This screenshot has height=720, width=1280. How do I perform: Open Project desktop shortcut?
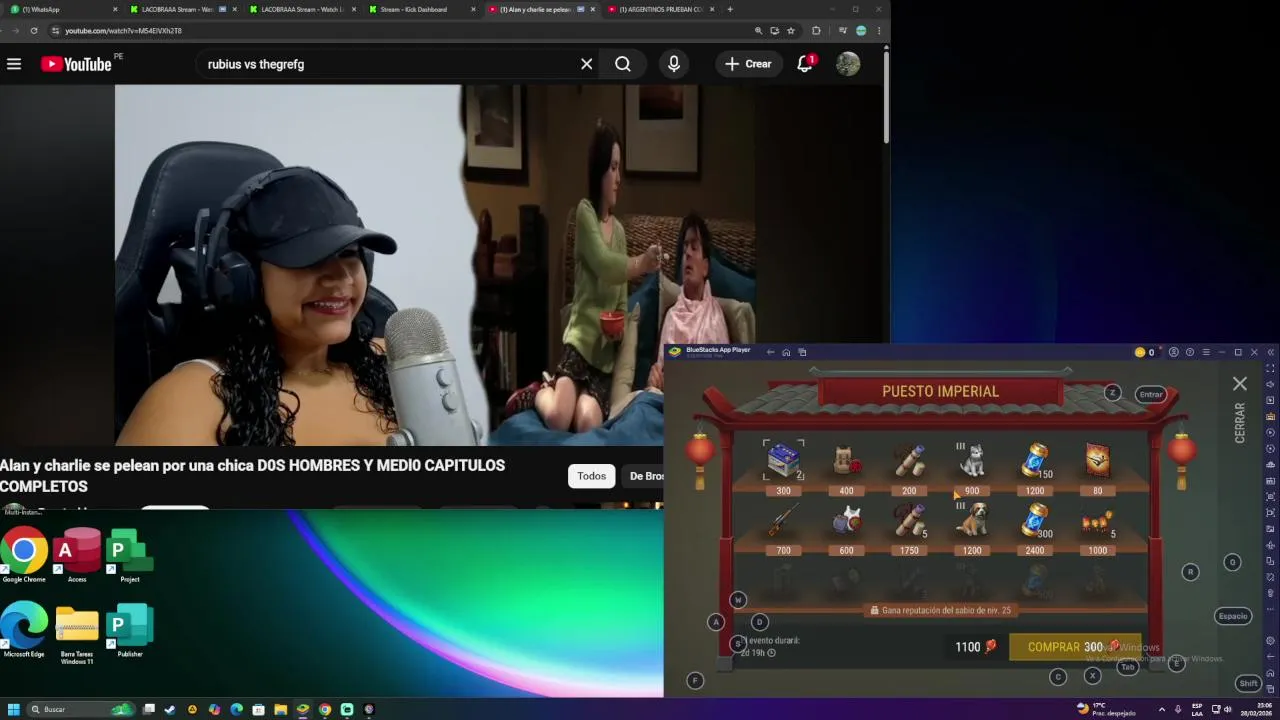point(130,556)
